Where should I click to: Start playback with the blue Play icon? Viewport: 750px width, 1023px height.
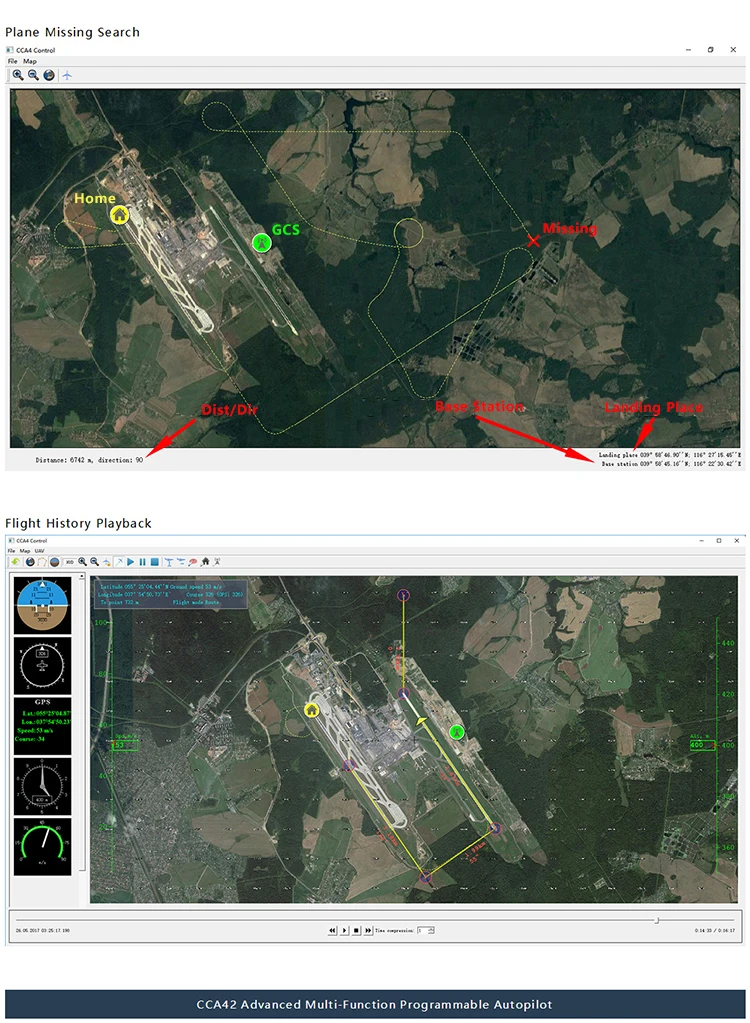pos(130,562)
